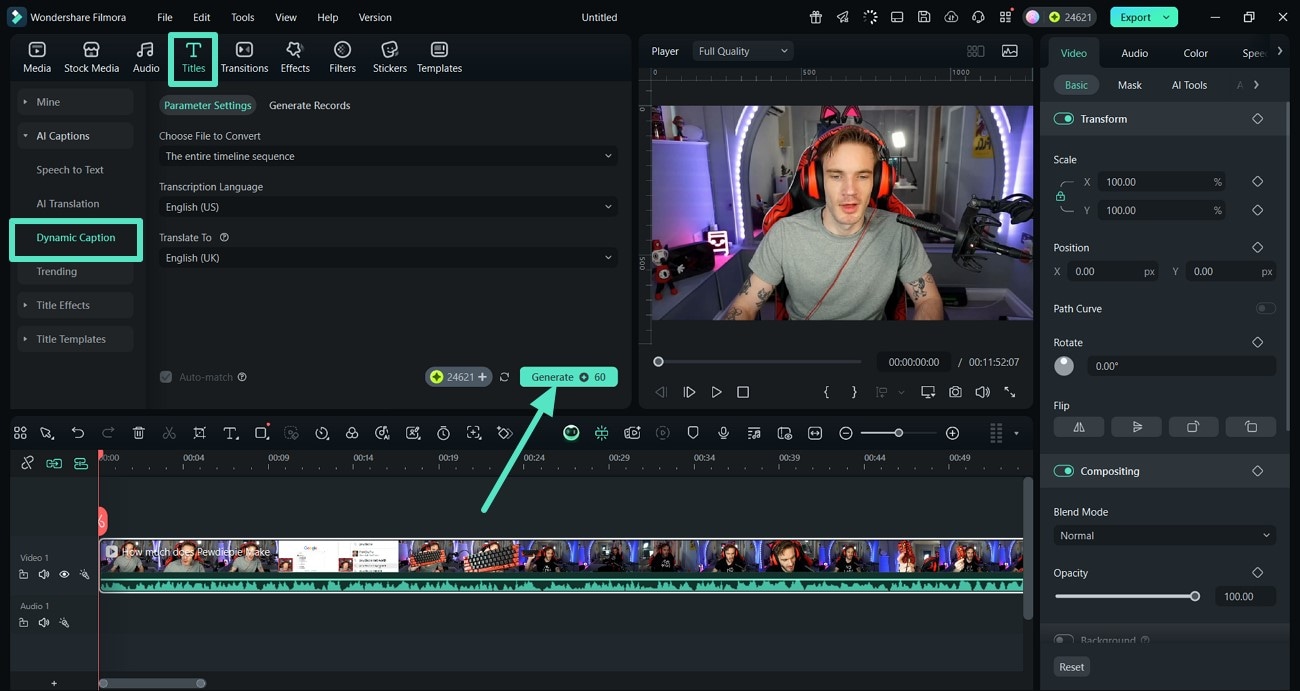Switch to the Mask sub-tab
Viewport: 1300px width, 691px height.
tap(1130, 85)
